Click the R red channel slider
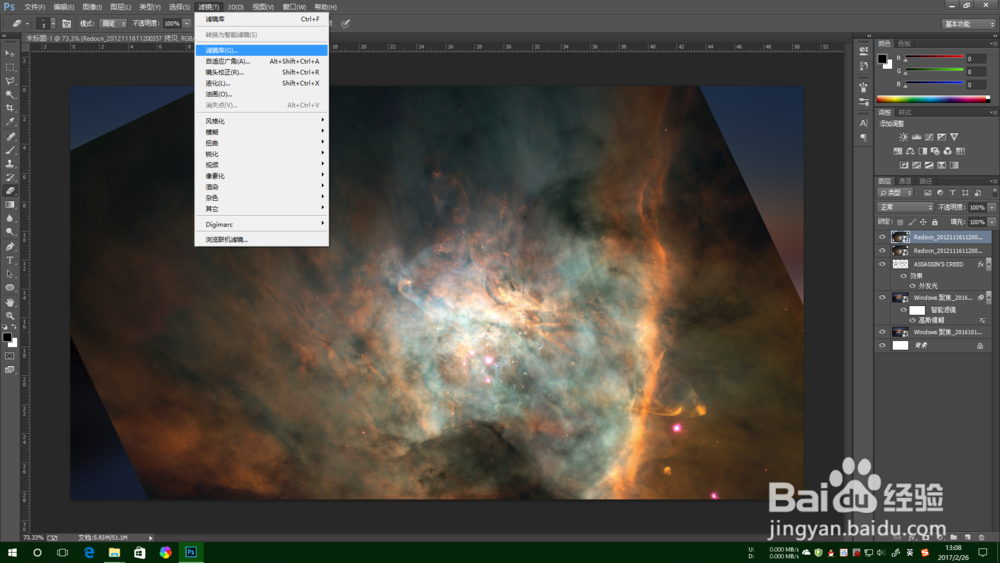The width and height of the screenshot is (1000, 563). pyautogui.click(x=934, y=58)
